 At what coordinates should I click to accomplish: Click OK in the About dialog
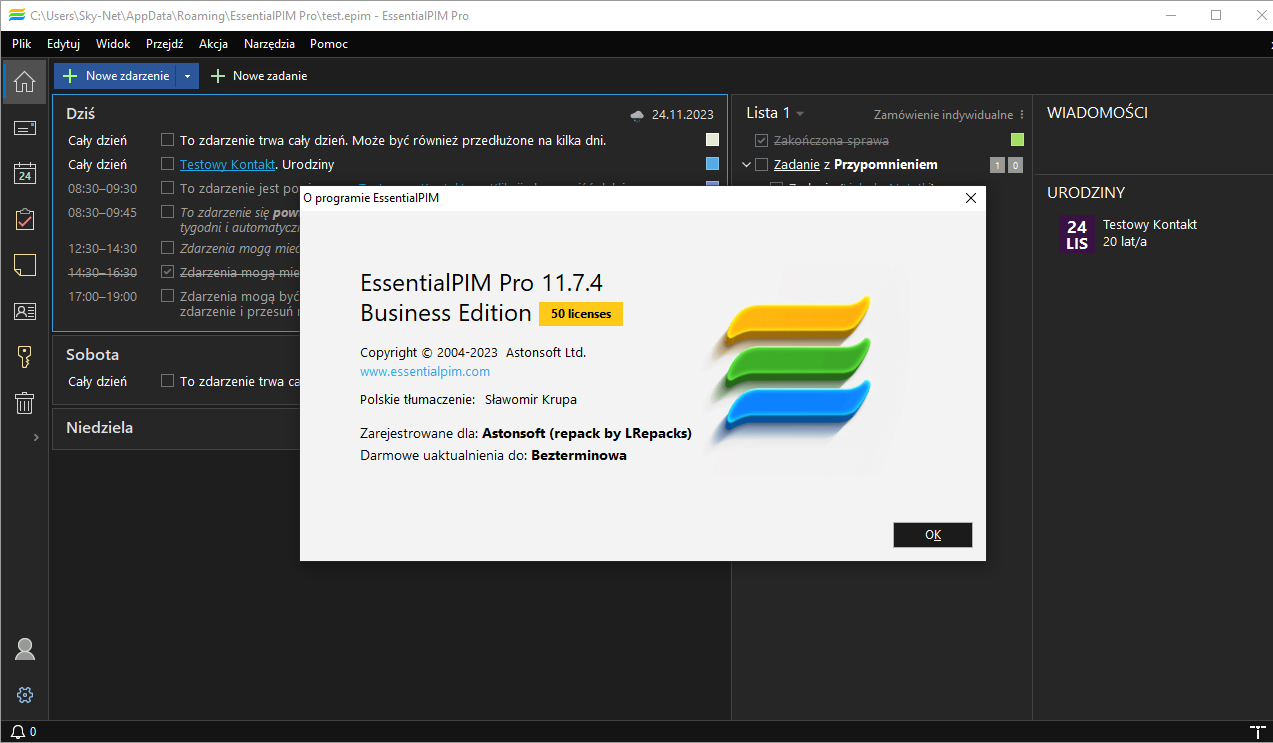pyautogui.click(x=933, y=535)
